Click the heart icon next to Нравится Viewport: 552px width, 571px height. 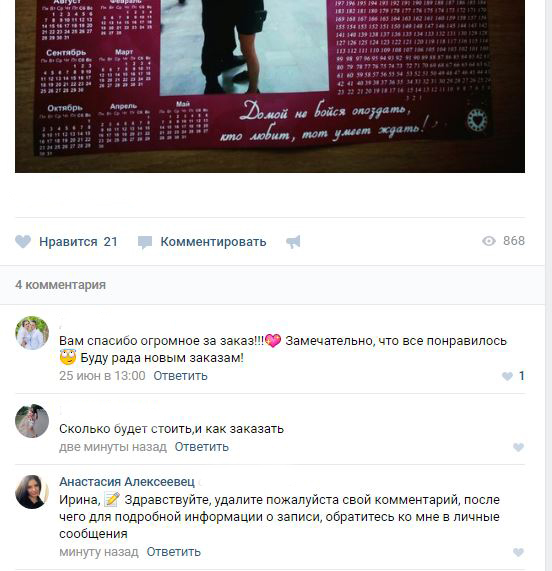point(23,241)
